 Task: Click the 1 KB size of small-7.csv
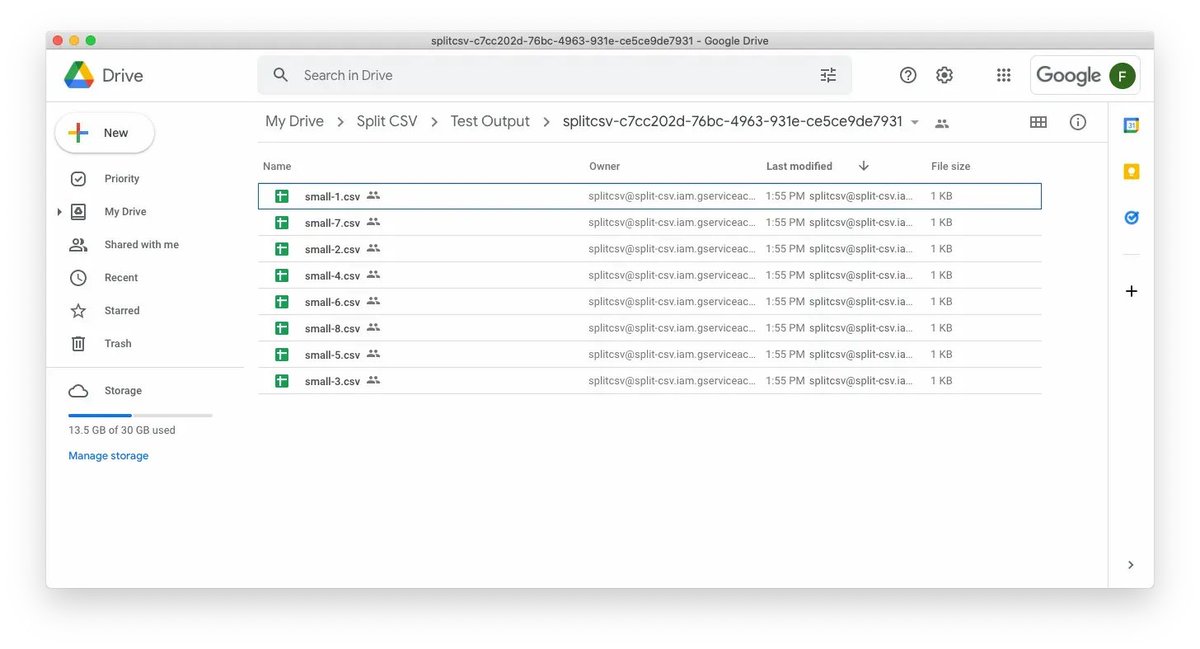coord(942,222)
